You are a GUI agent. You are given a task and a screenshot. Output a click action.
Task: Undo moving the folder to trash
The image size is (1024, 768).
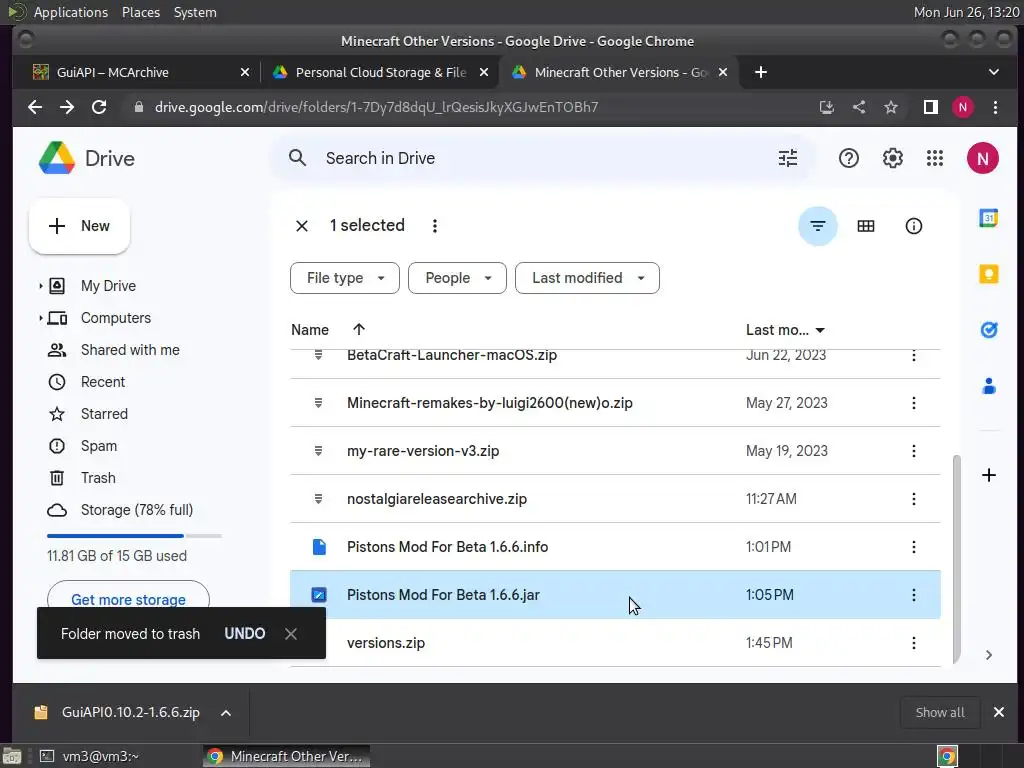[x=244, y=633]
